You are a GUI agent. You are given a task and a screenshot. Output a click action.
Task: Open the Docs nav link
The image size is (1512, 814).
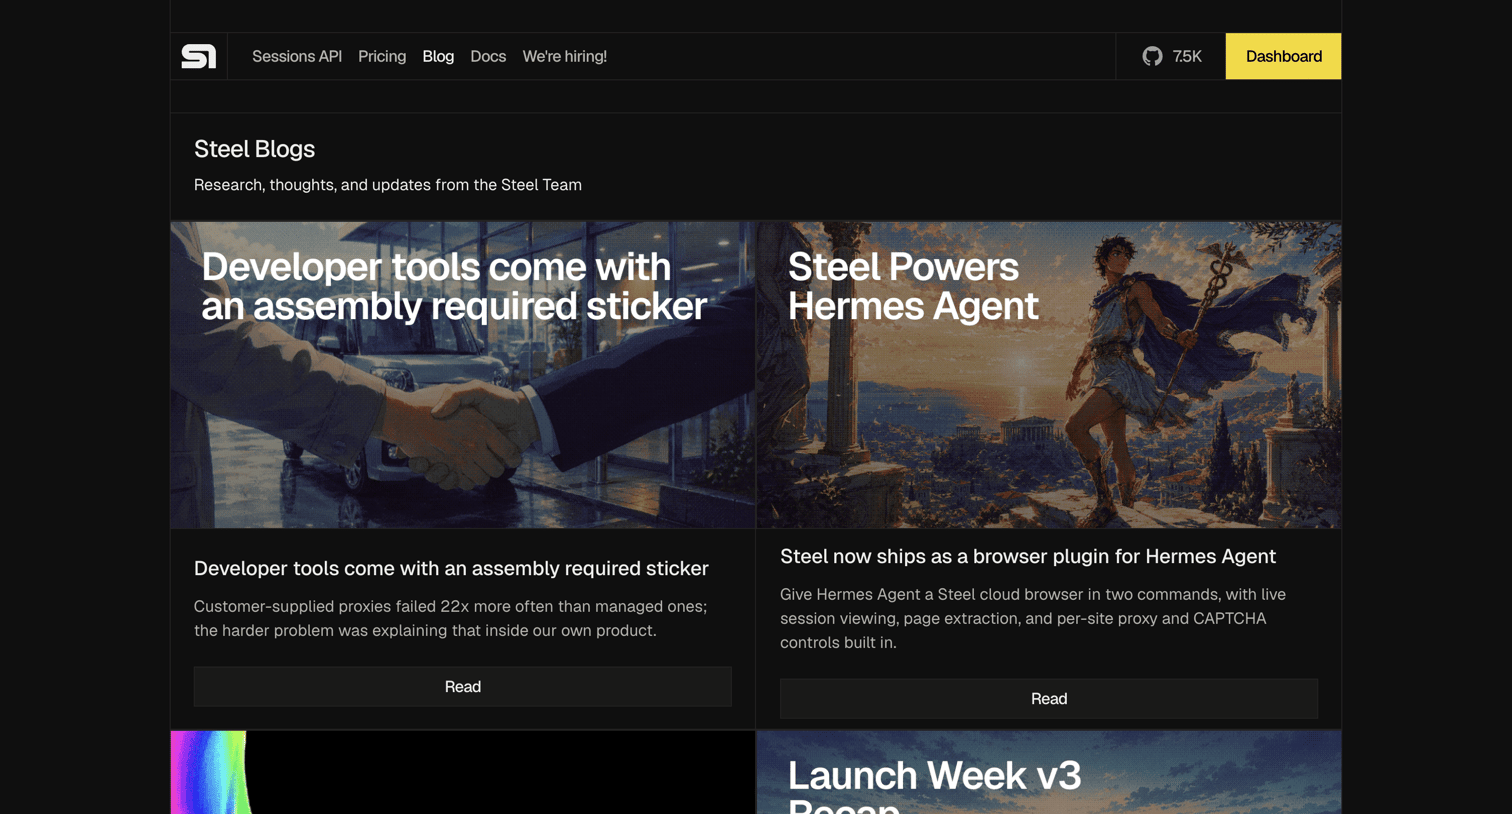[488, 56]
